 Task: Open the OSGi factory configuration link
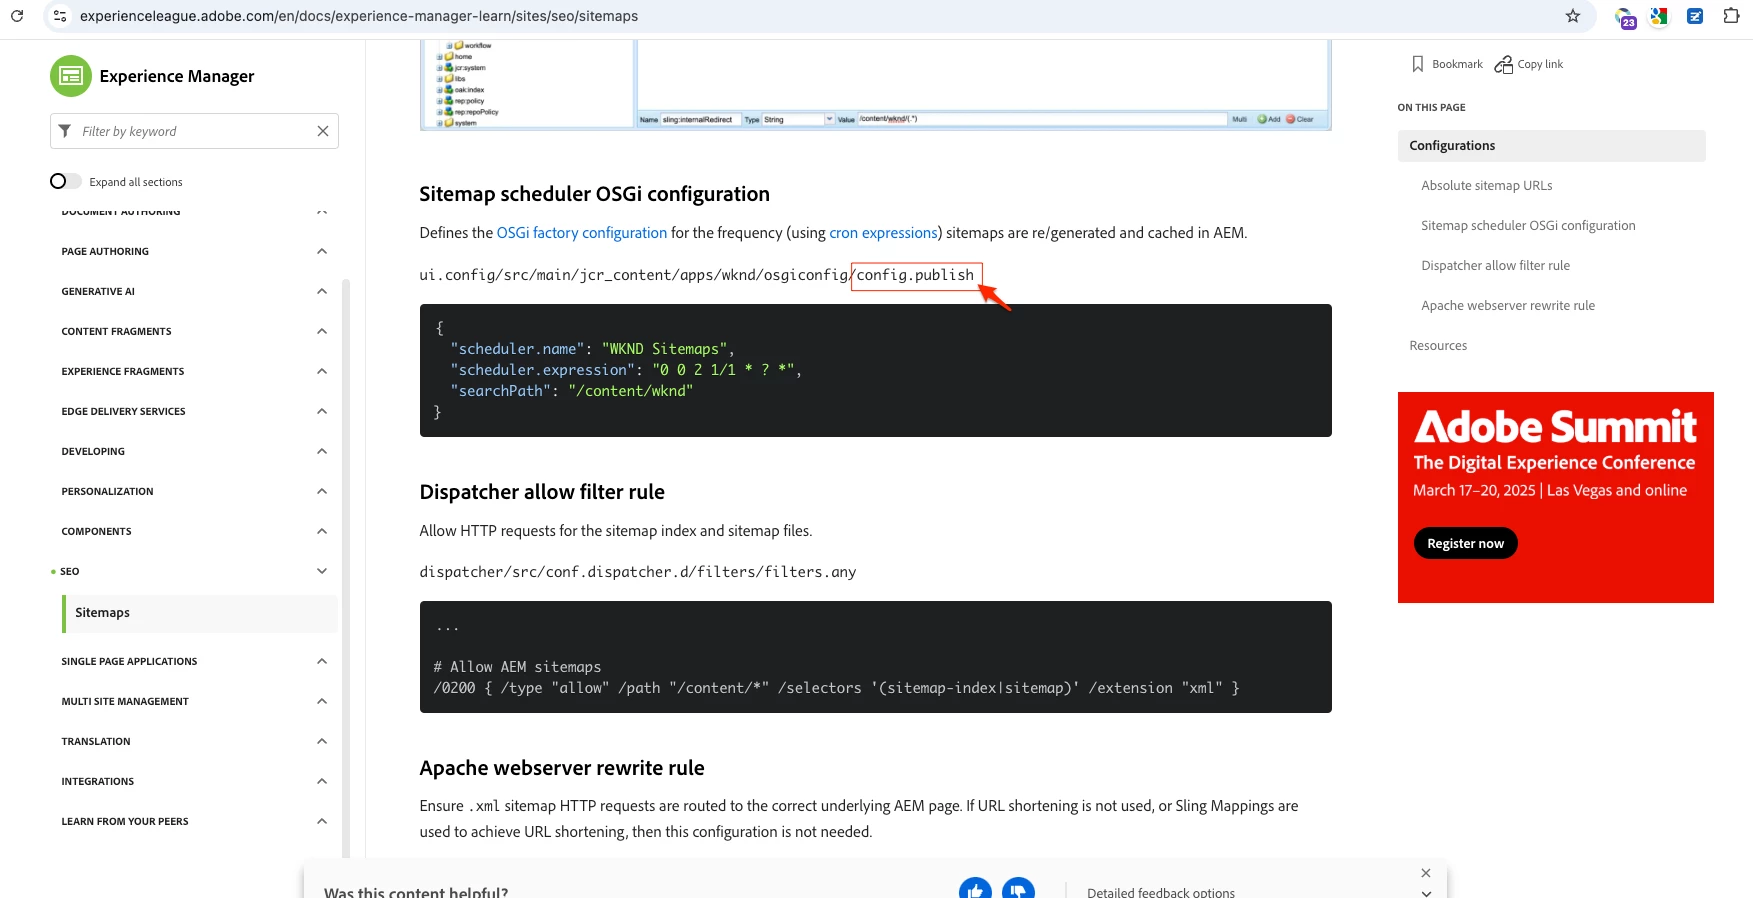coord(582,233)
